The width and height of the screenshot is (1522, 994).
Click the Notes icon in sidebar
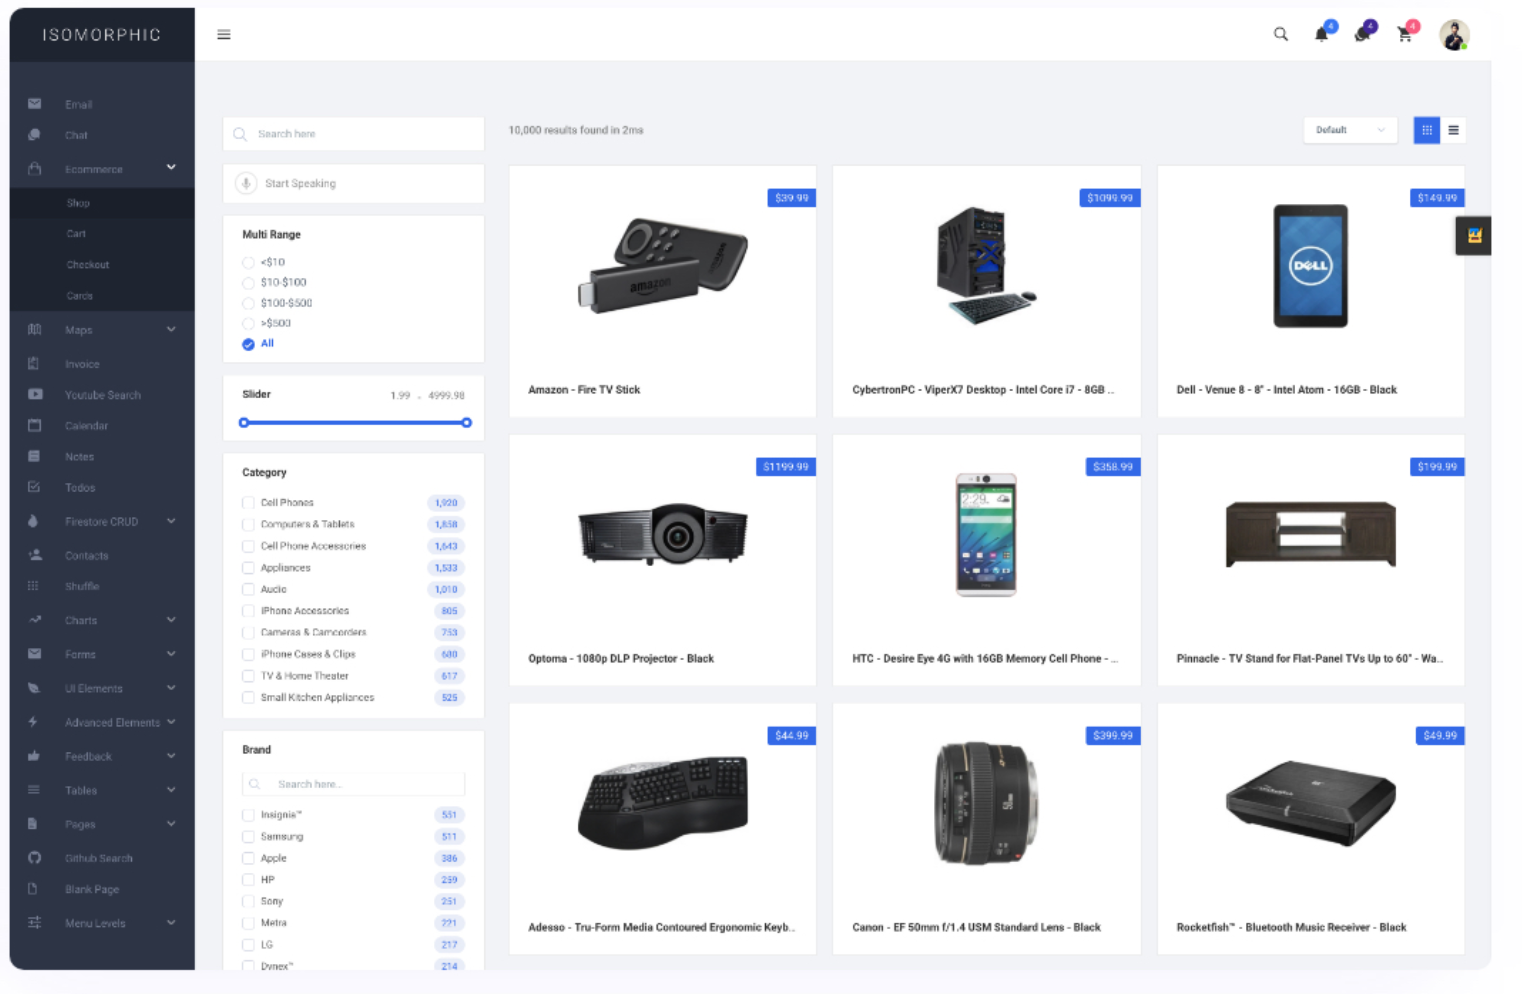click(x=34, y=457)
